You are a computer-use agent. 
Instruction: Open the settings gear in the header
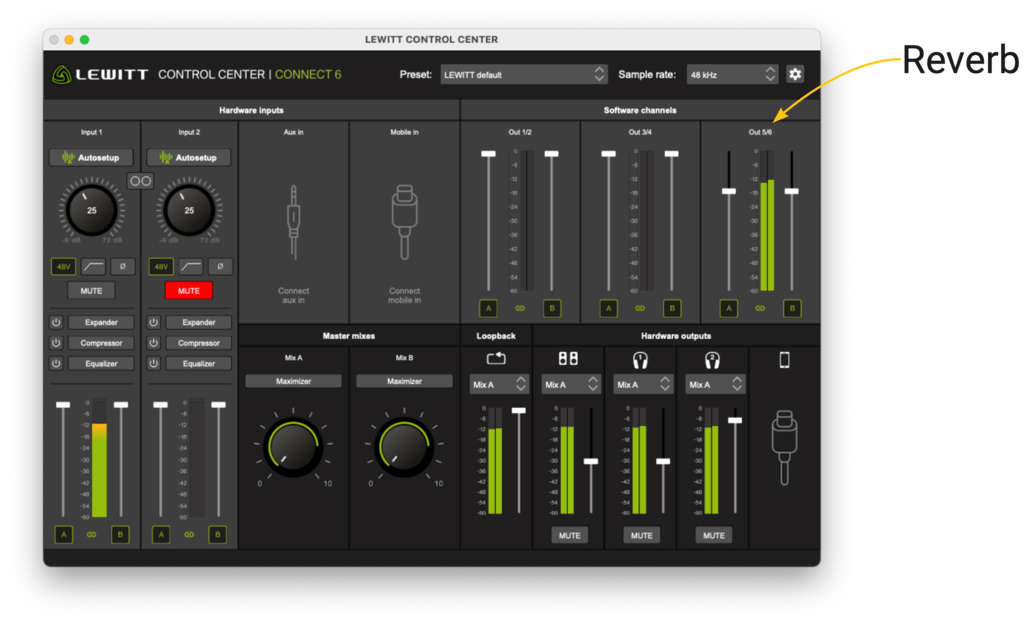(x=795, y=75)
